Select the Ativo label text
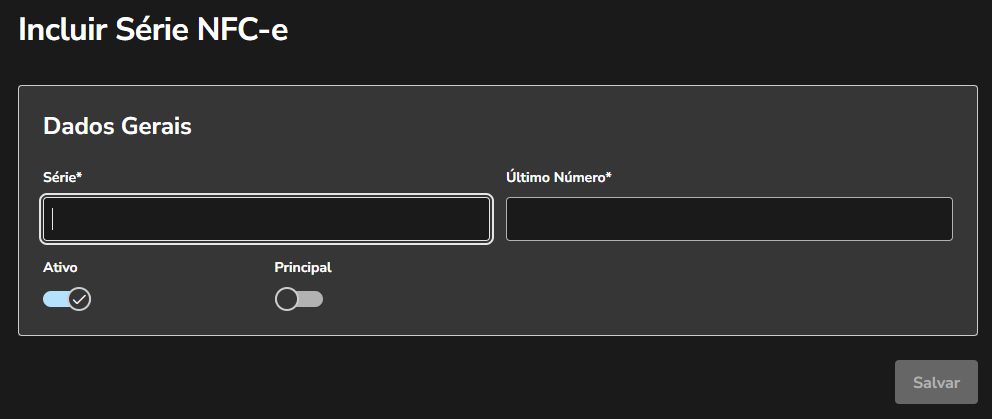Screen dimensions: 992x419 pyautogui.click(x=60, y=267)
